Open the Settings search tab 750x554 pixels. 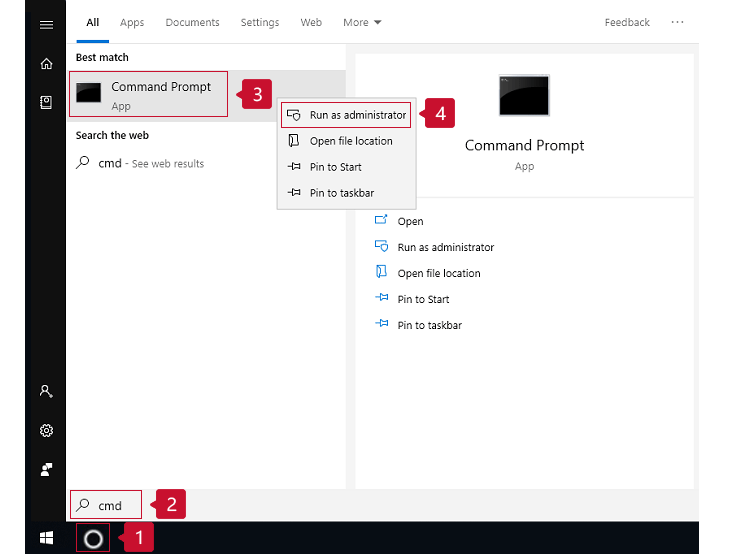pos(260,22)
